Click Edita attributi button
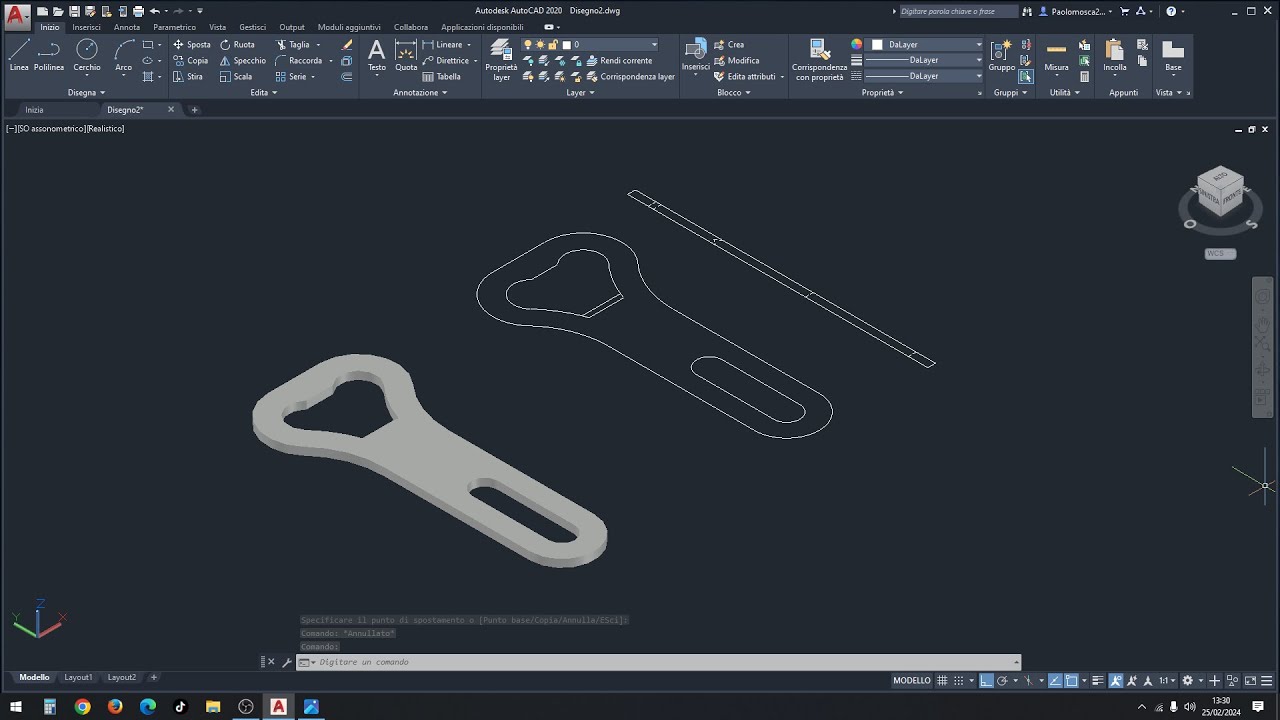The image size is (1280, 720). [745, 77]
